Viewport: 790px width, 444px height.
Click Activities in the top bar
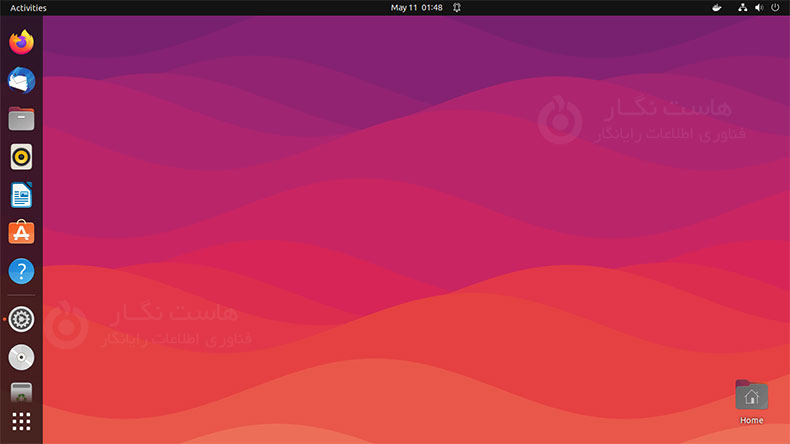tap(28, 8)
